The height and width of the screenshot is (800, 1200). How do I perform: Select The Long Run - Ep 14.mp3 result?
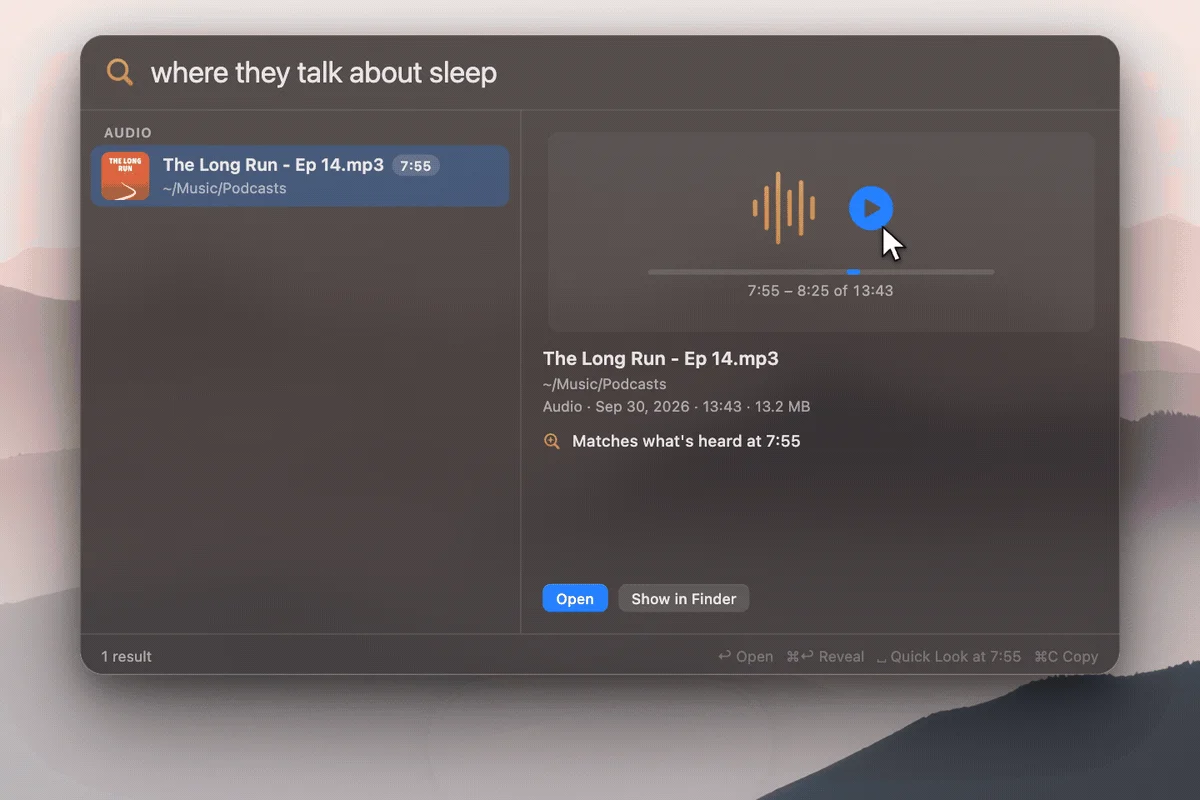coord(300,176)
